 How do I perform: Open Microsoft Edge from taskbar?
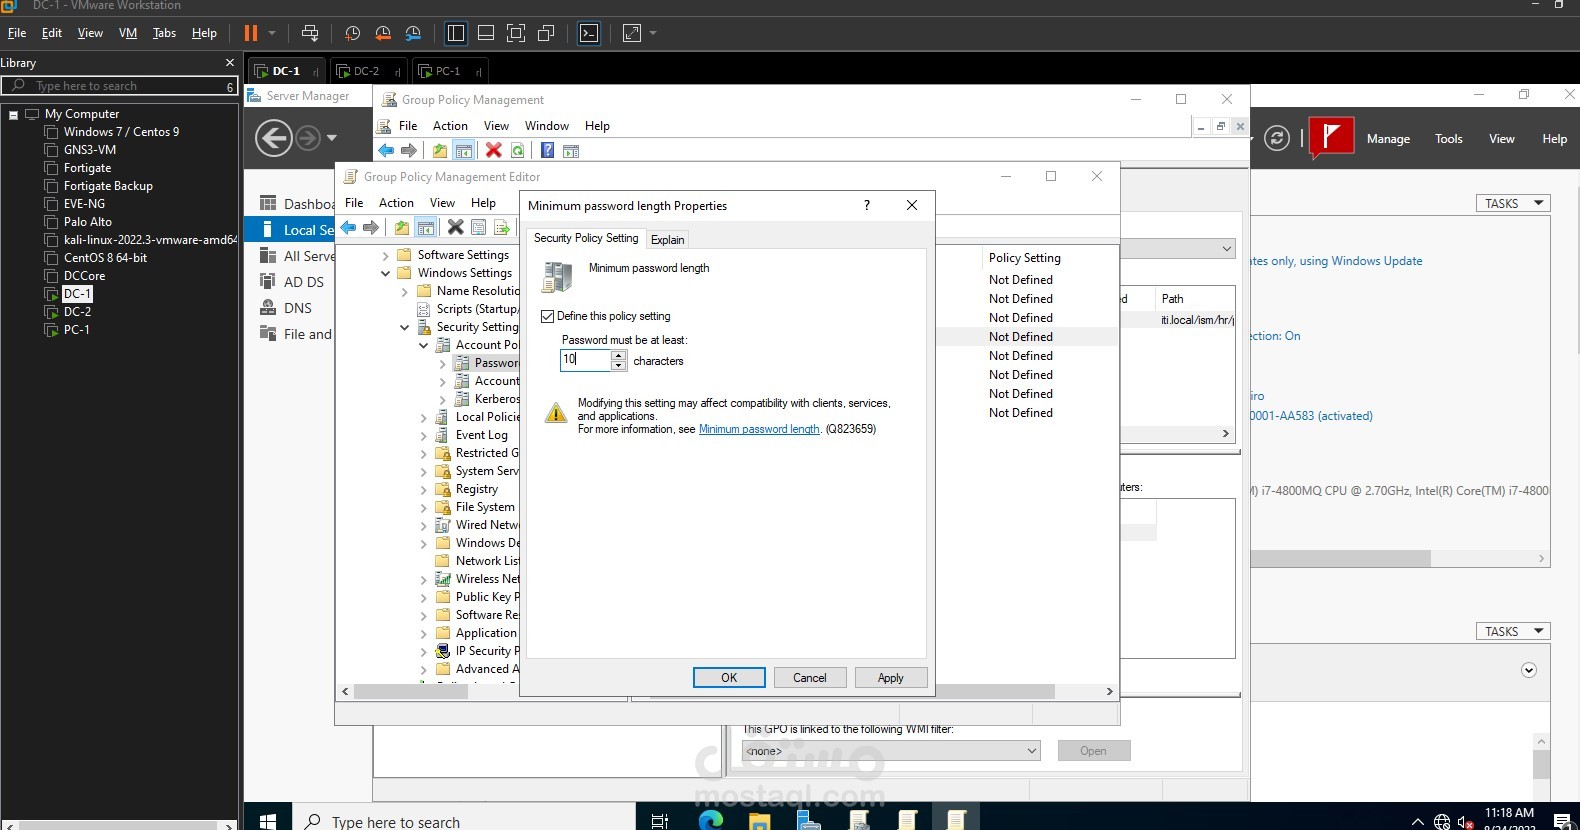710,821
